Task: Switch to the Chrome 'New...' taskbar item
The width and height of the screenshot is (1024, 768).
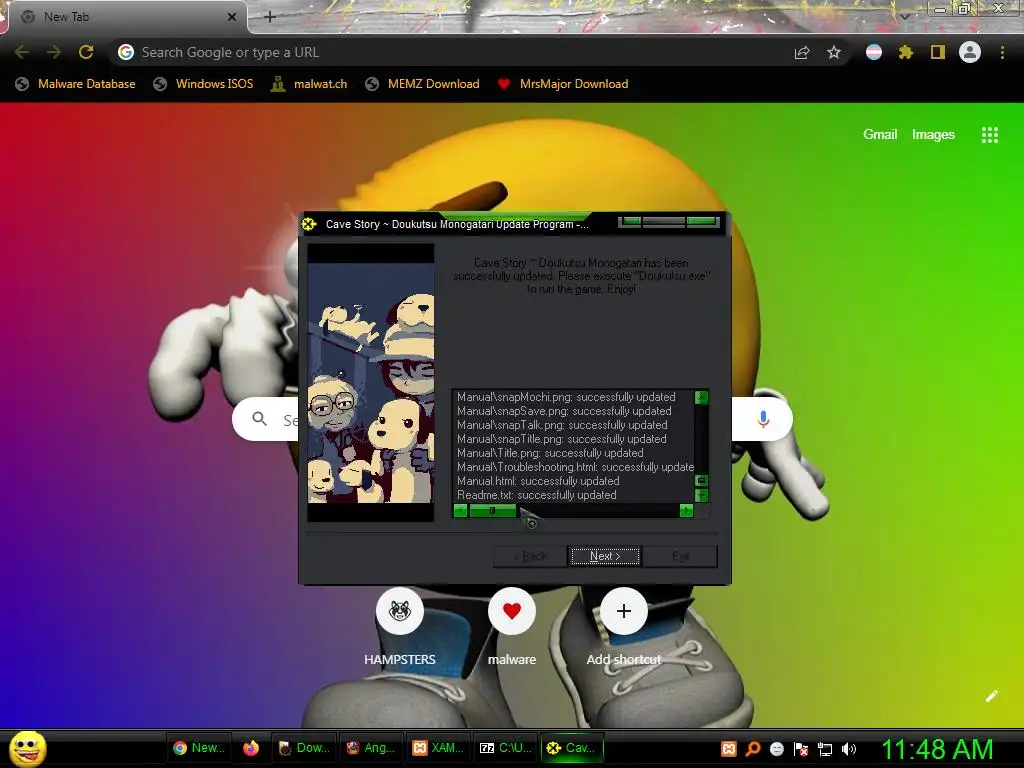Action: [199, 748]
